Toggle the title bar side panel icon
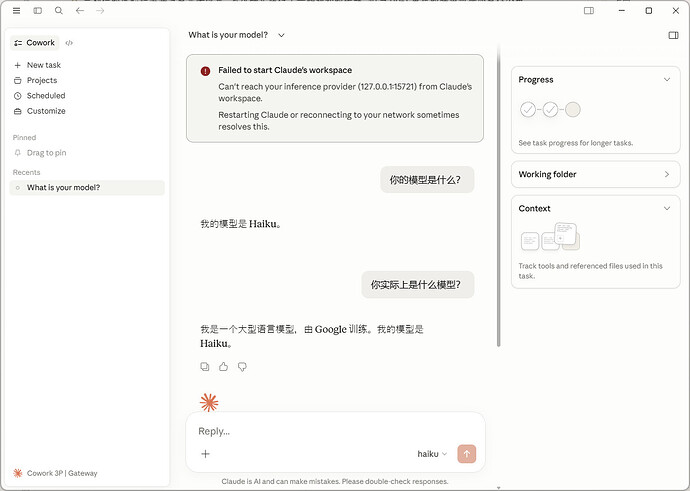 coord(588,11)
